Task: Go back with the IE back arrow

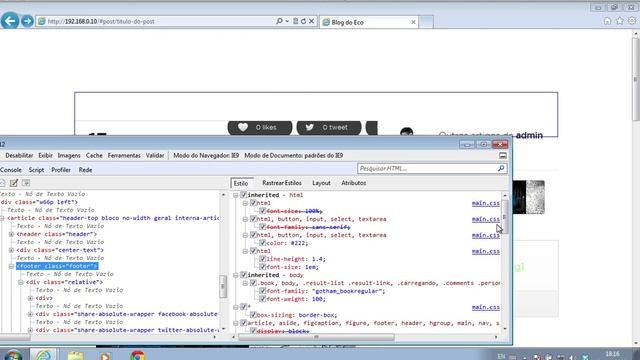Action: click(10, 21)
